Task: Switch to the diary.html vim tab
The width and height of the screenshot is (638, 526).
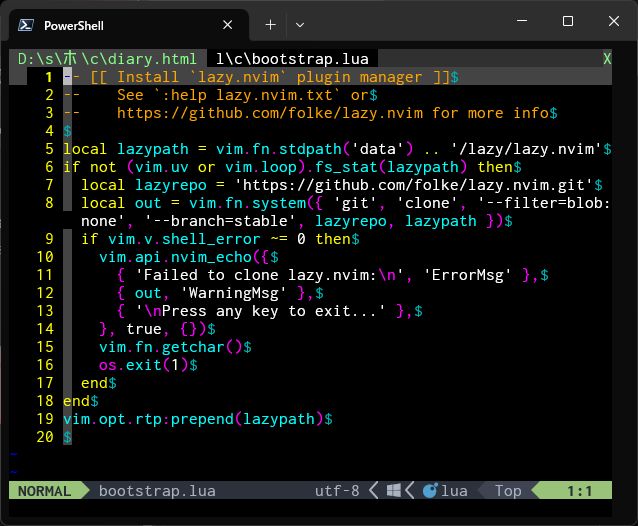Action: (107, 59)
